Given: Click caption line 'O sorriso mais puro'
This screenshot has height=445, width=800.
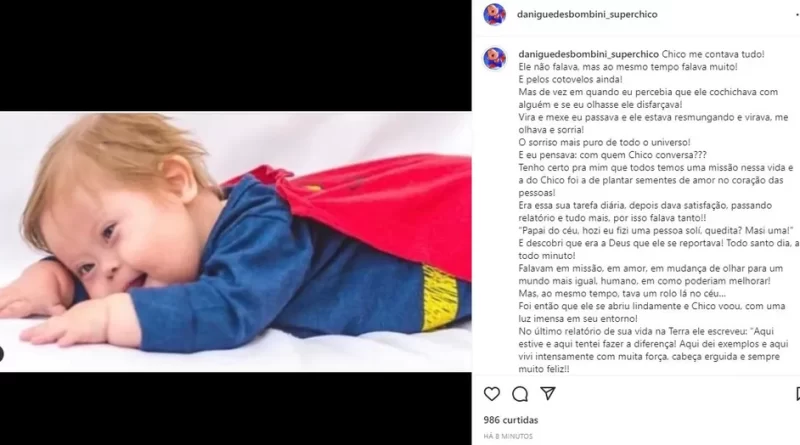Looking at the screenshot, I should click(604, 142).
